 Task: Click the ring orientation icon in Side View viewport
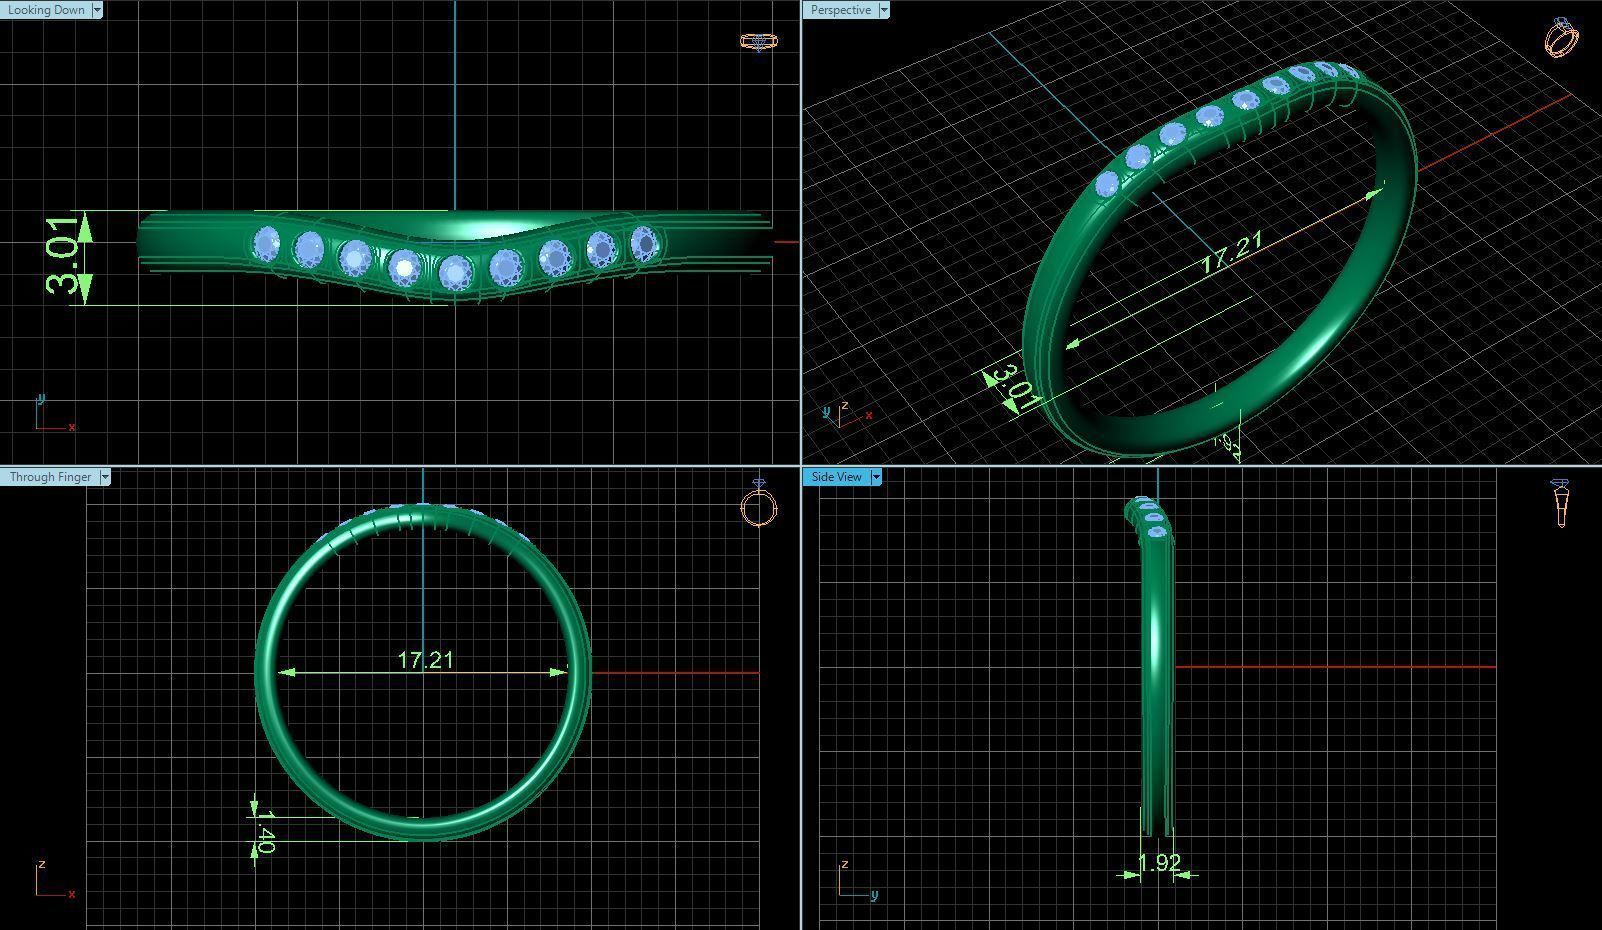click(x=1562, y=503)
